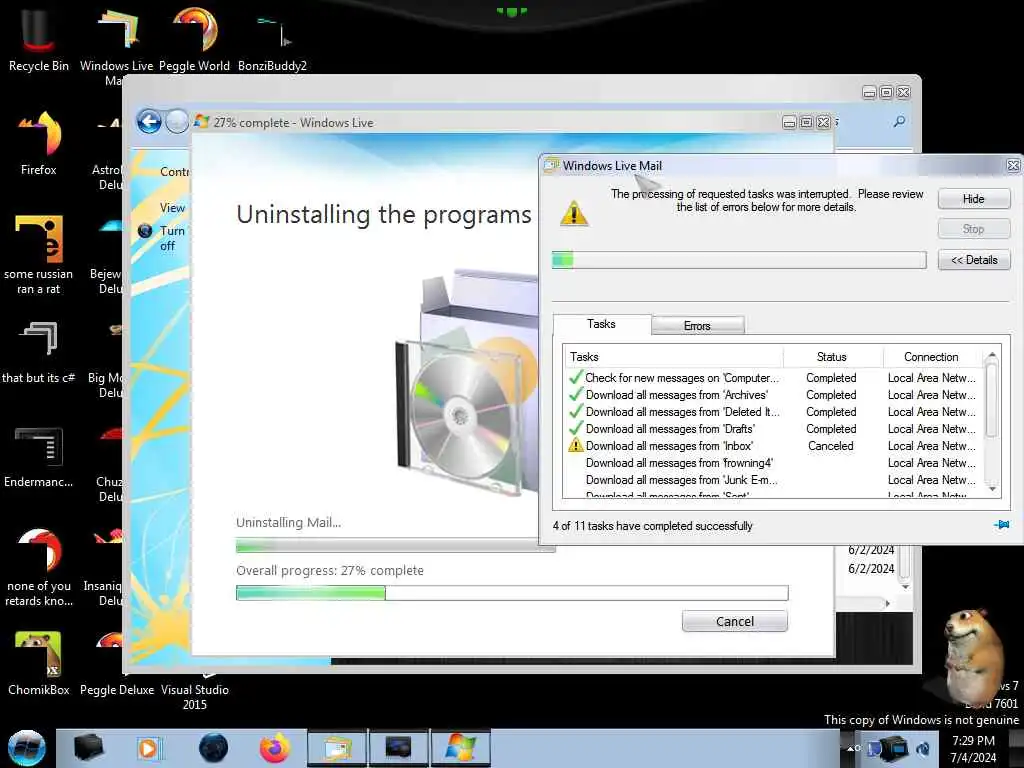This screenshot has height=768, width=1024.
Task: Click the forward arrow in Control Panel window
Action: click(x=176, y=122)
